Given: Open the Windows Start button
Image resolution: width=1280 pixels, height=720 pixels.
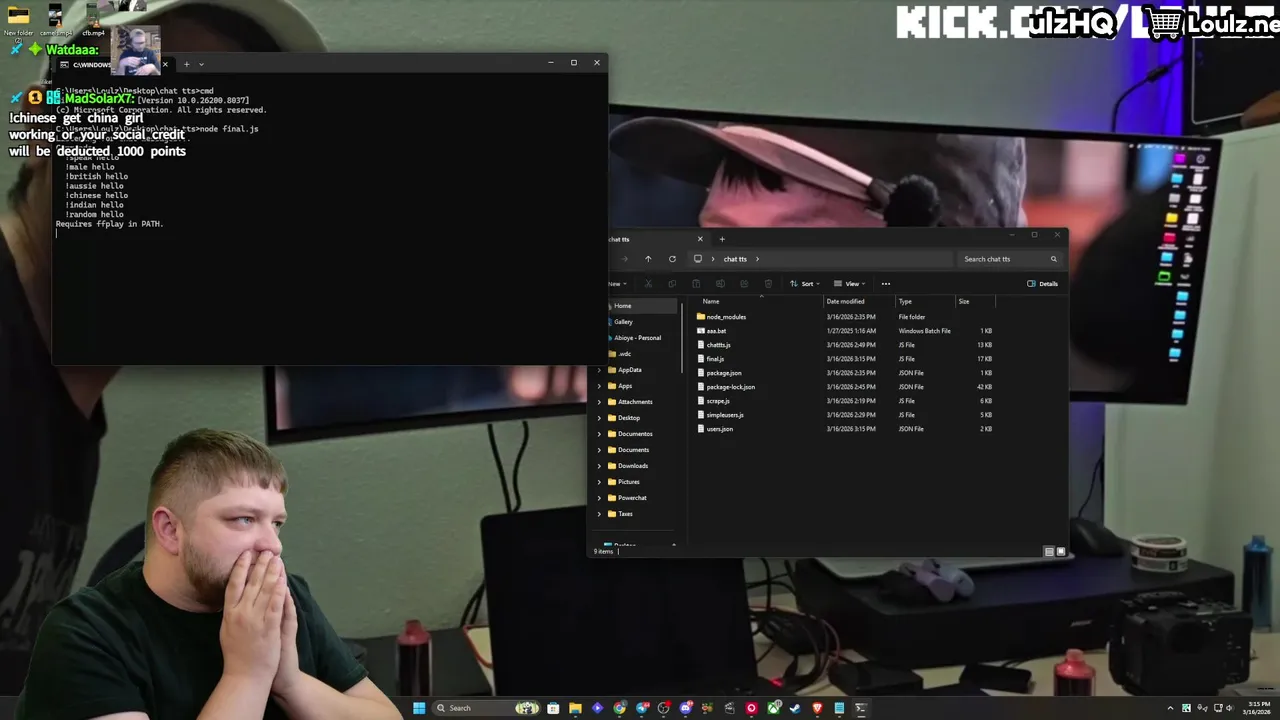Looking at the screenshot, I should (419, 708).
